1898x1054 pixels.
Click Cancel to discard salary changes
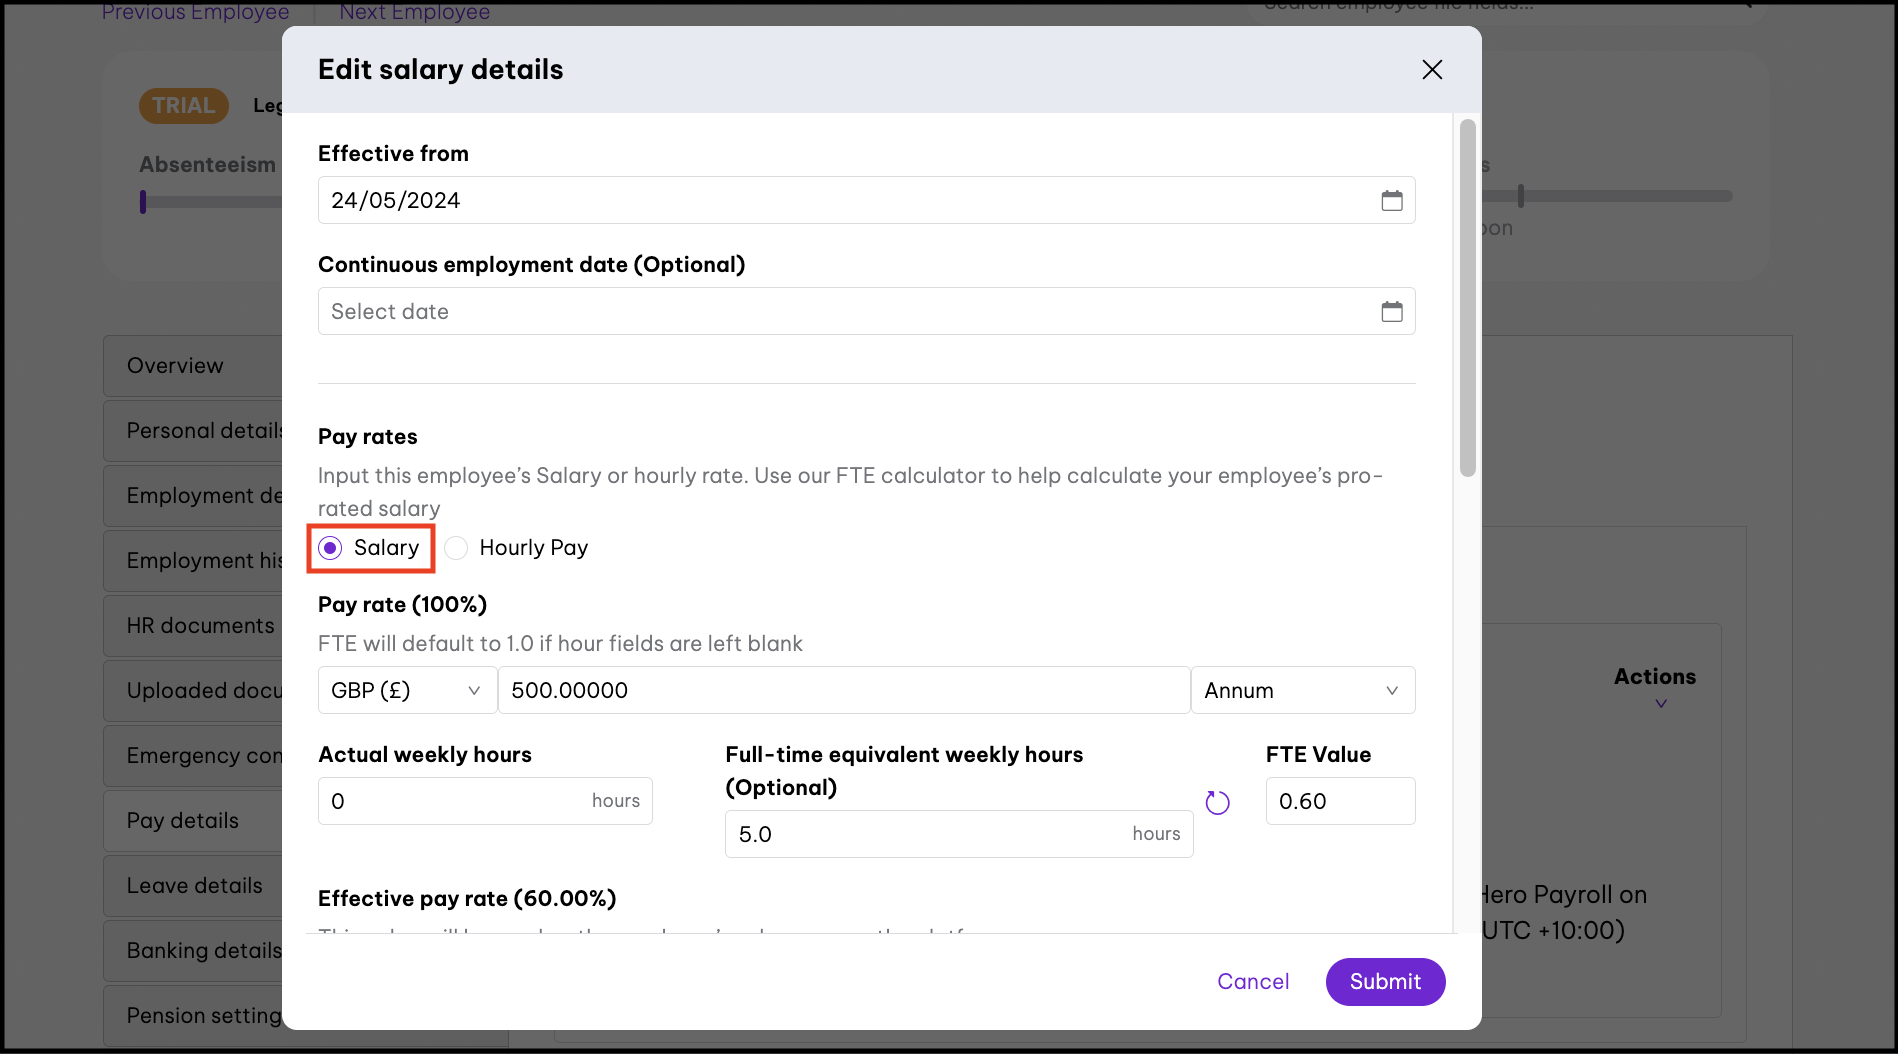coord(1252,982)
